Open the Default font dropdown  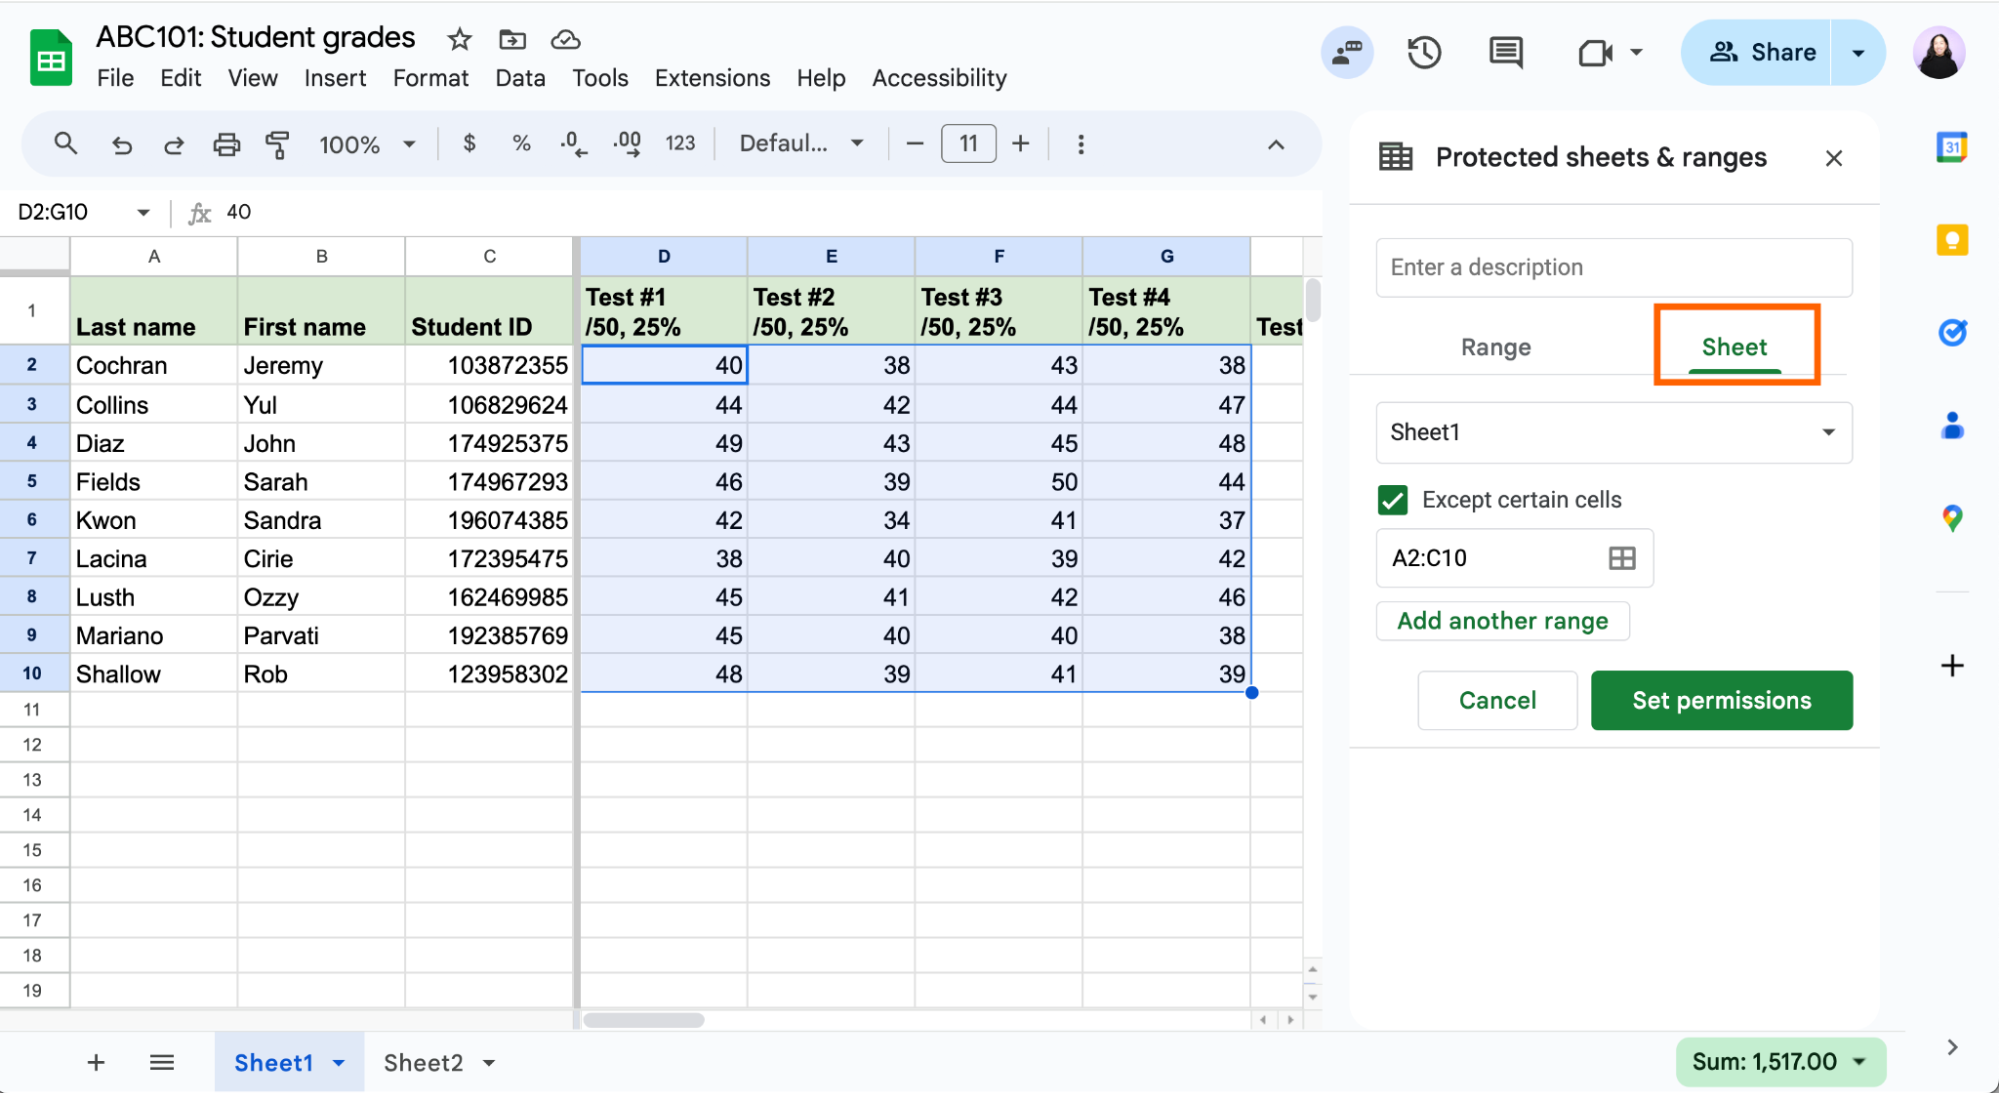click(801, 144)
